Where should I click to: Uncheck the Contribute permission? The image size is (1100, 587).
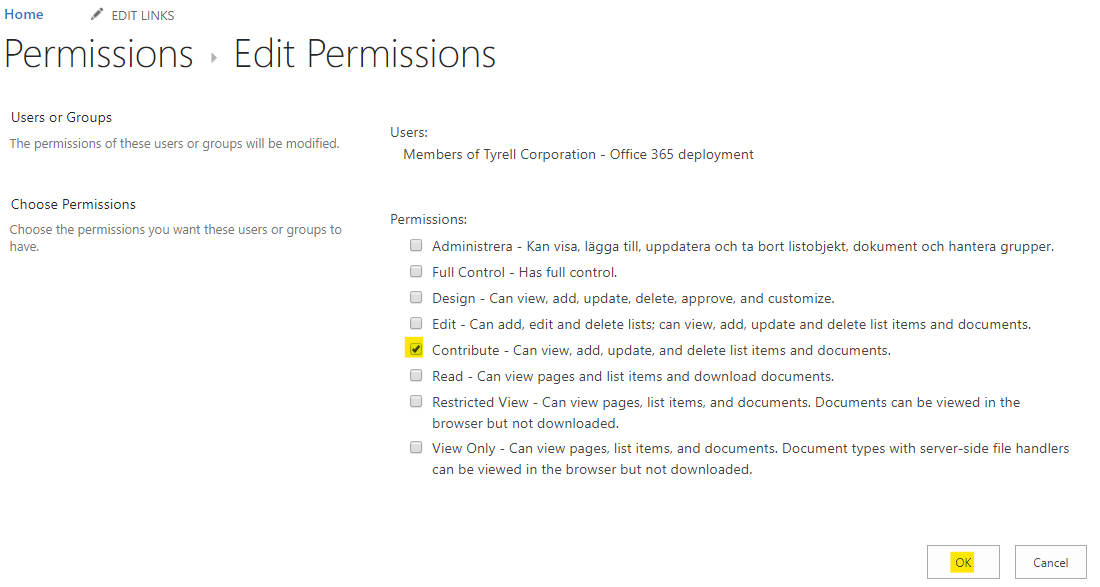415,349
